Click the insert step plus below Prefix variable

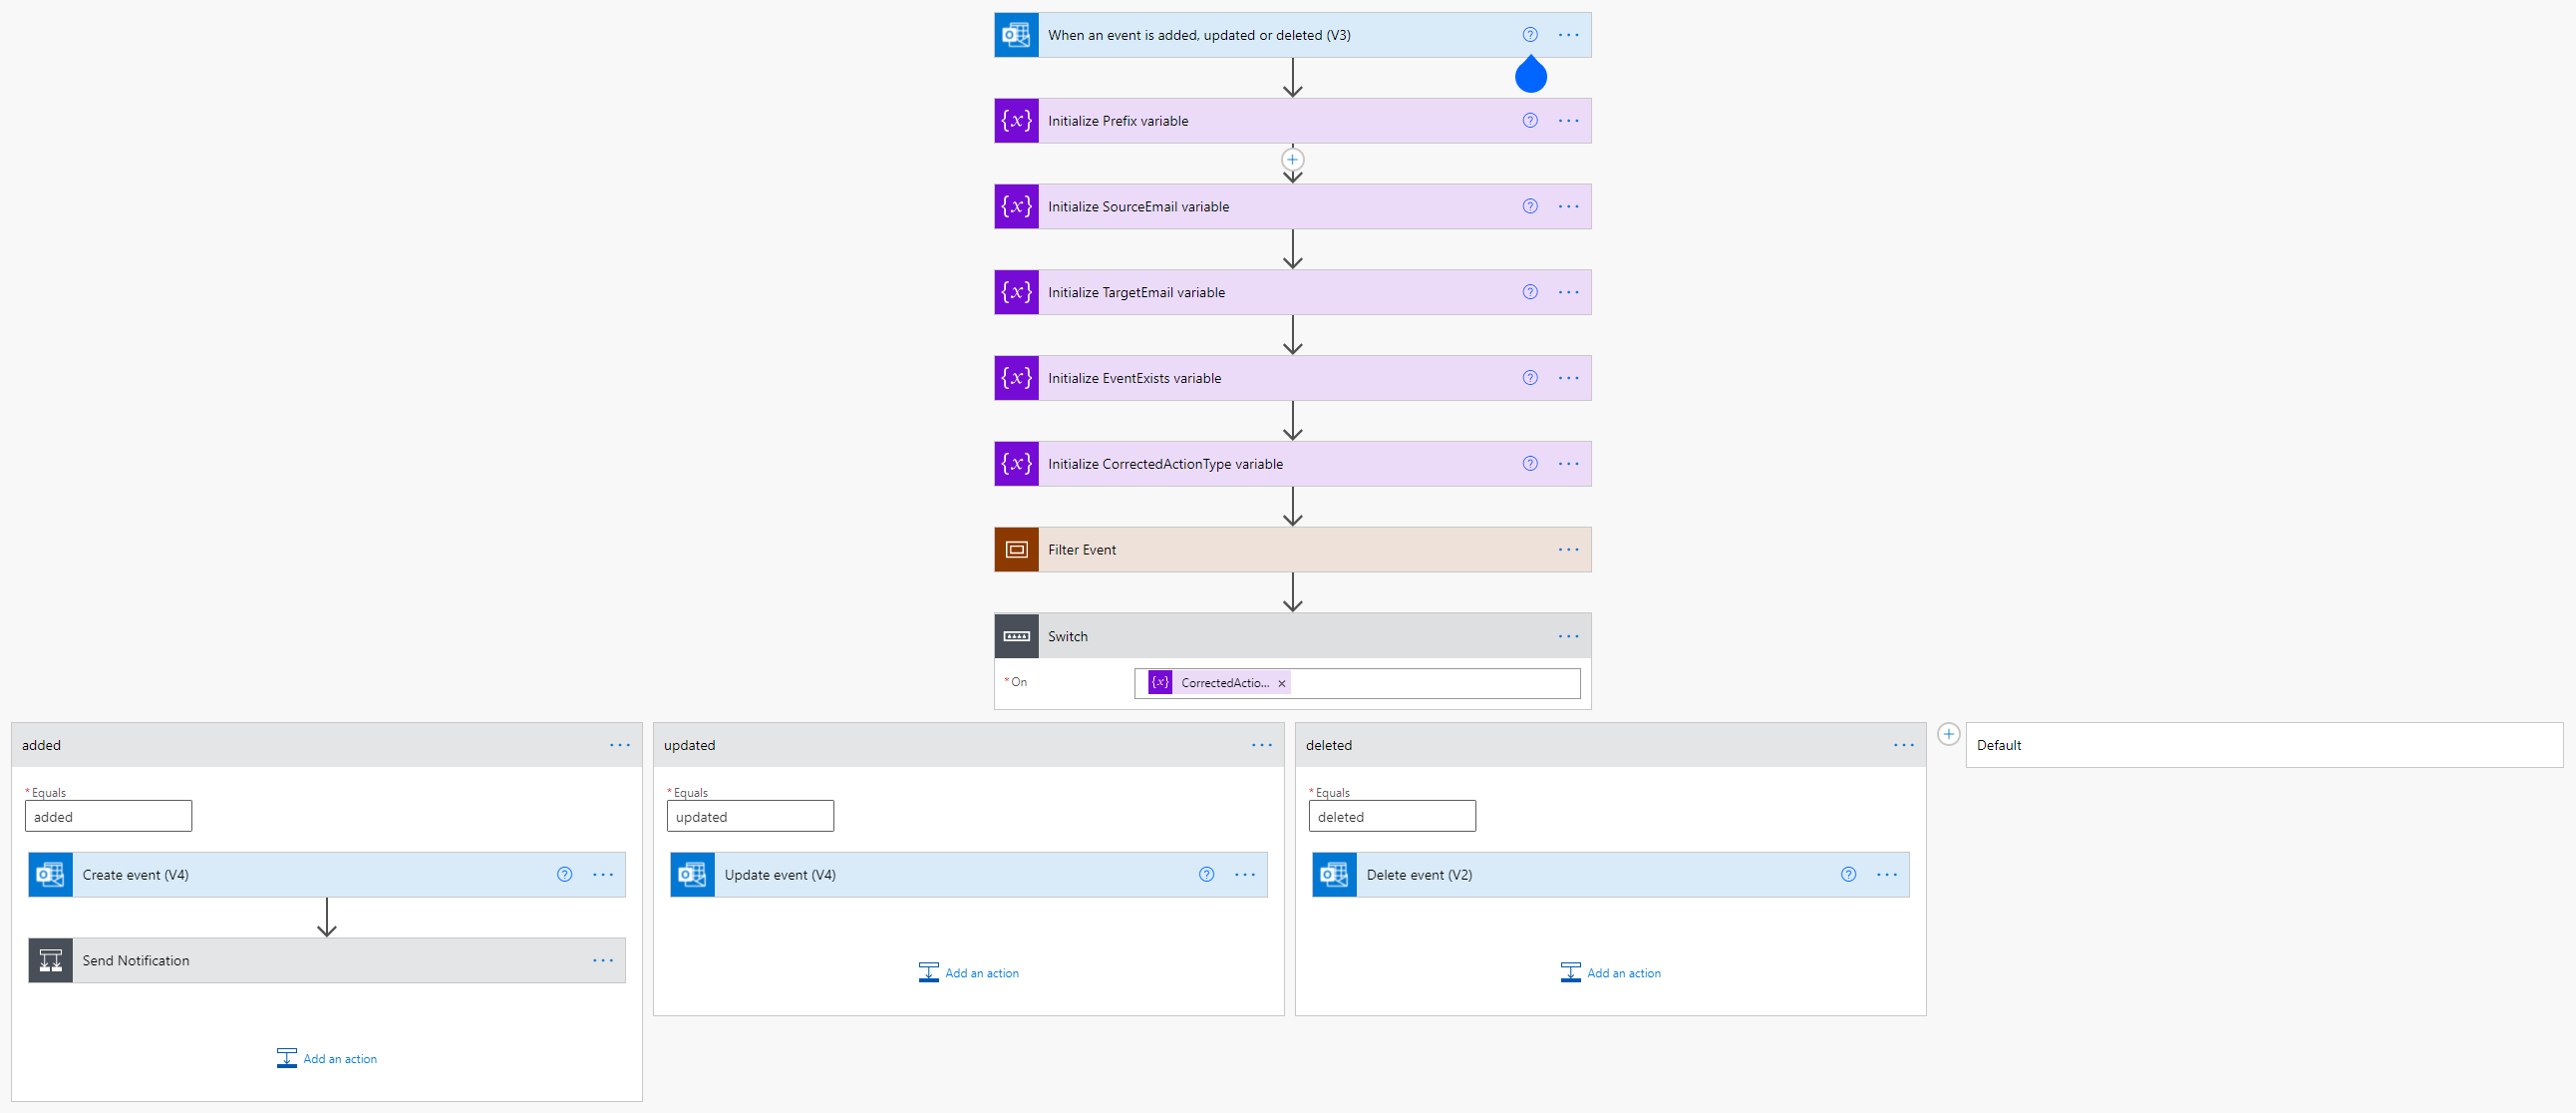(1292, 160)
